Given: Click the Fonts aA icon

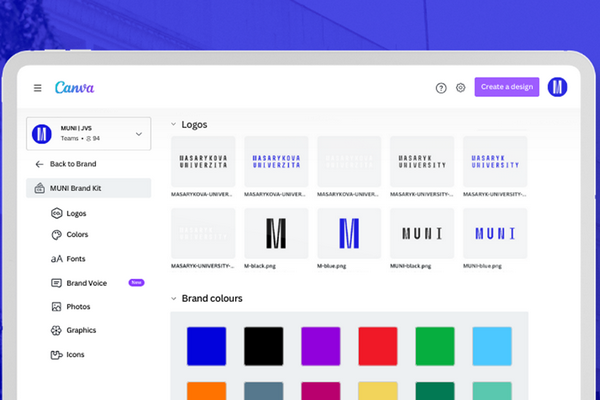Looking at the screenshot, I should (57, 259).
